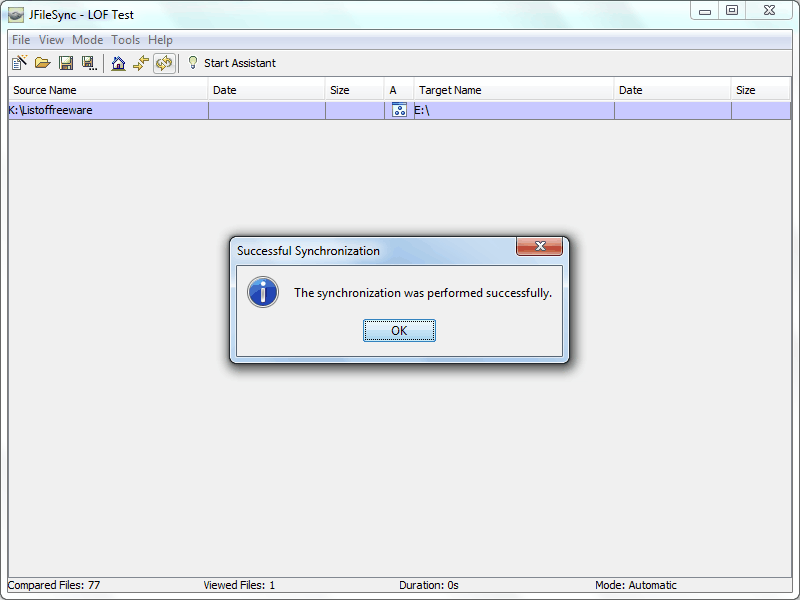Click the blue information icon in dialog
The height and width of the screenshot is (600, 800).
pyautogui.click(x=263, y=292)
